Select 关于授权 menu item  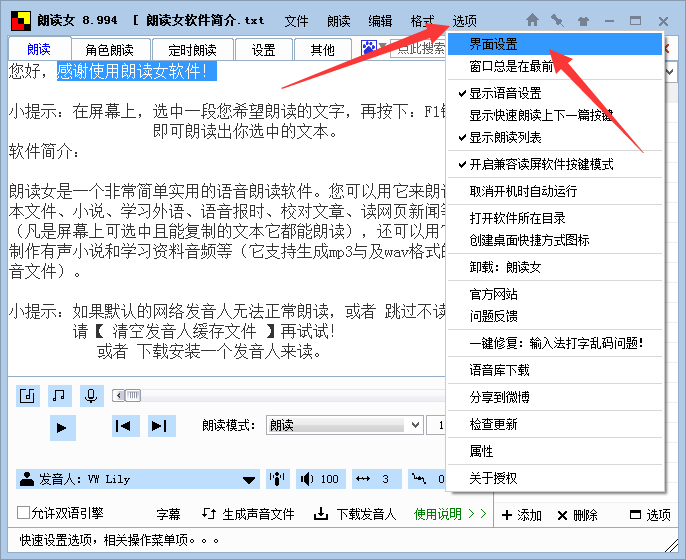555,478
